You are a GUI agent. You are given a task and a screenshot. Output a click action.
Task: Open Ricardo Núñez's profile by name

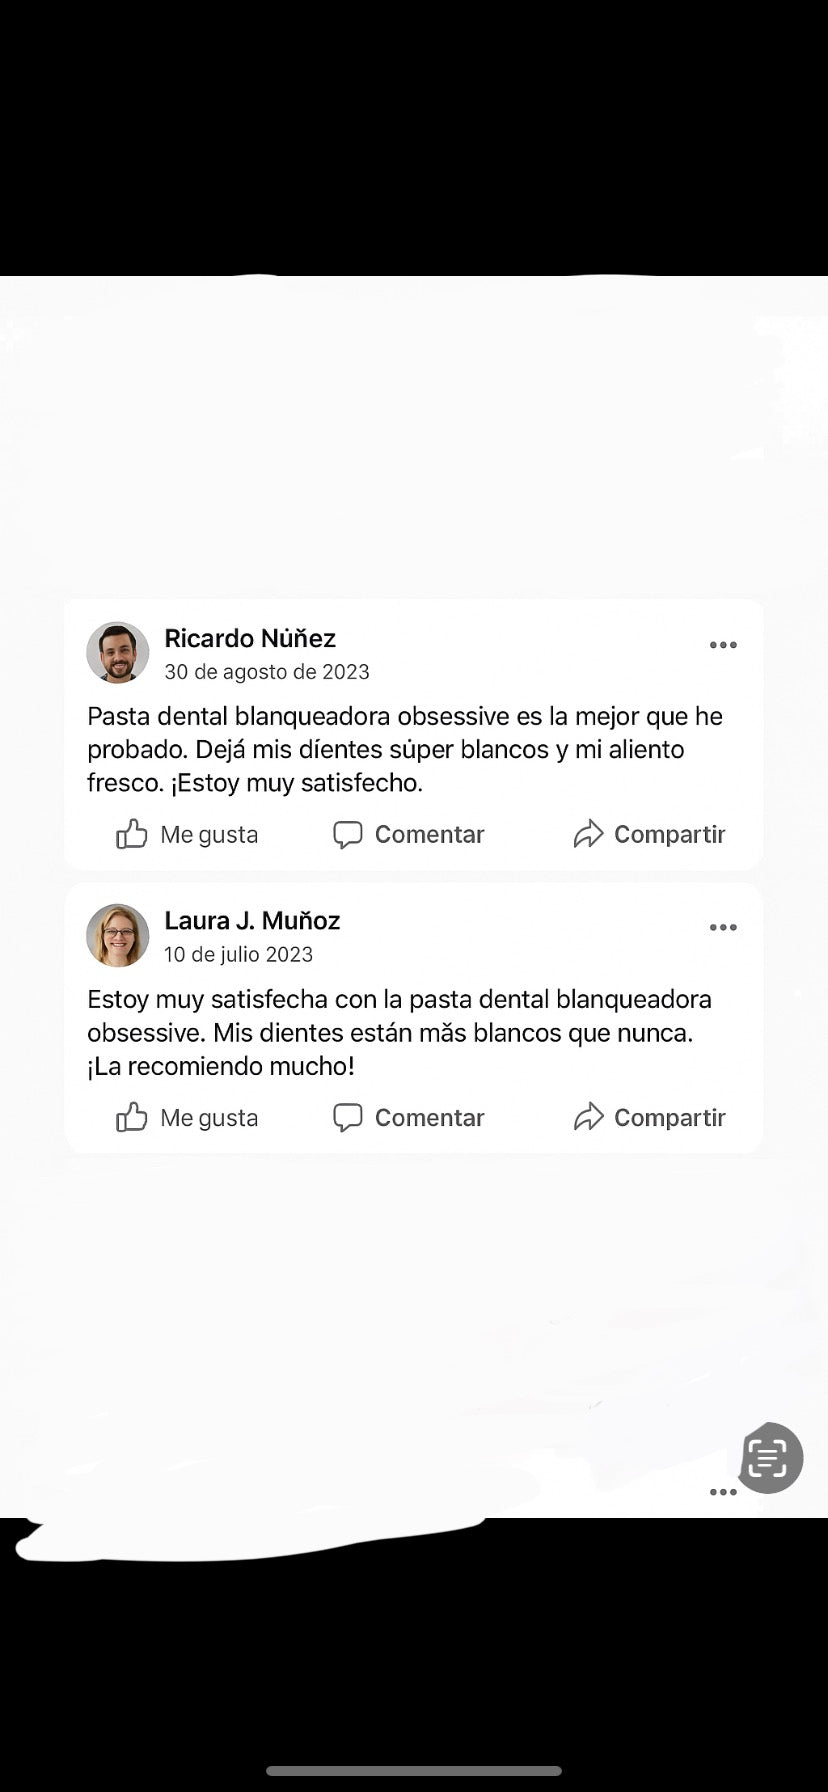(x=250, y=638)
